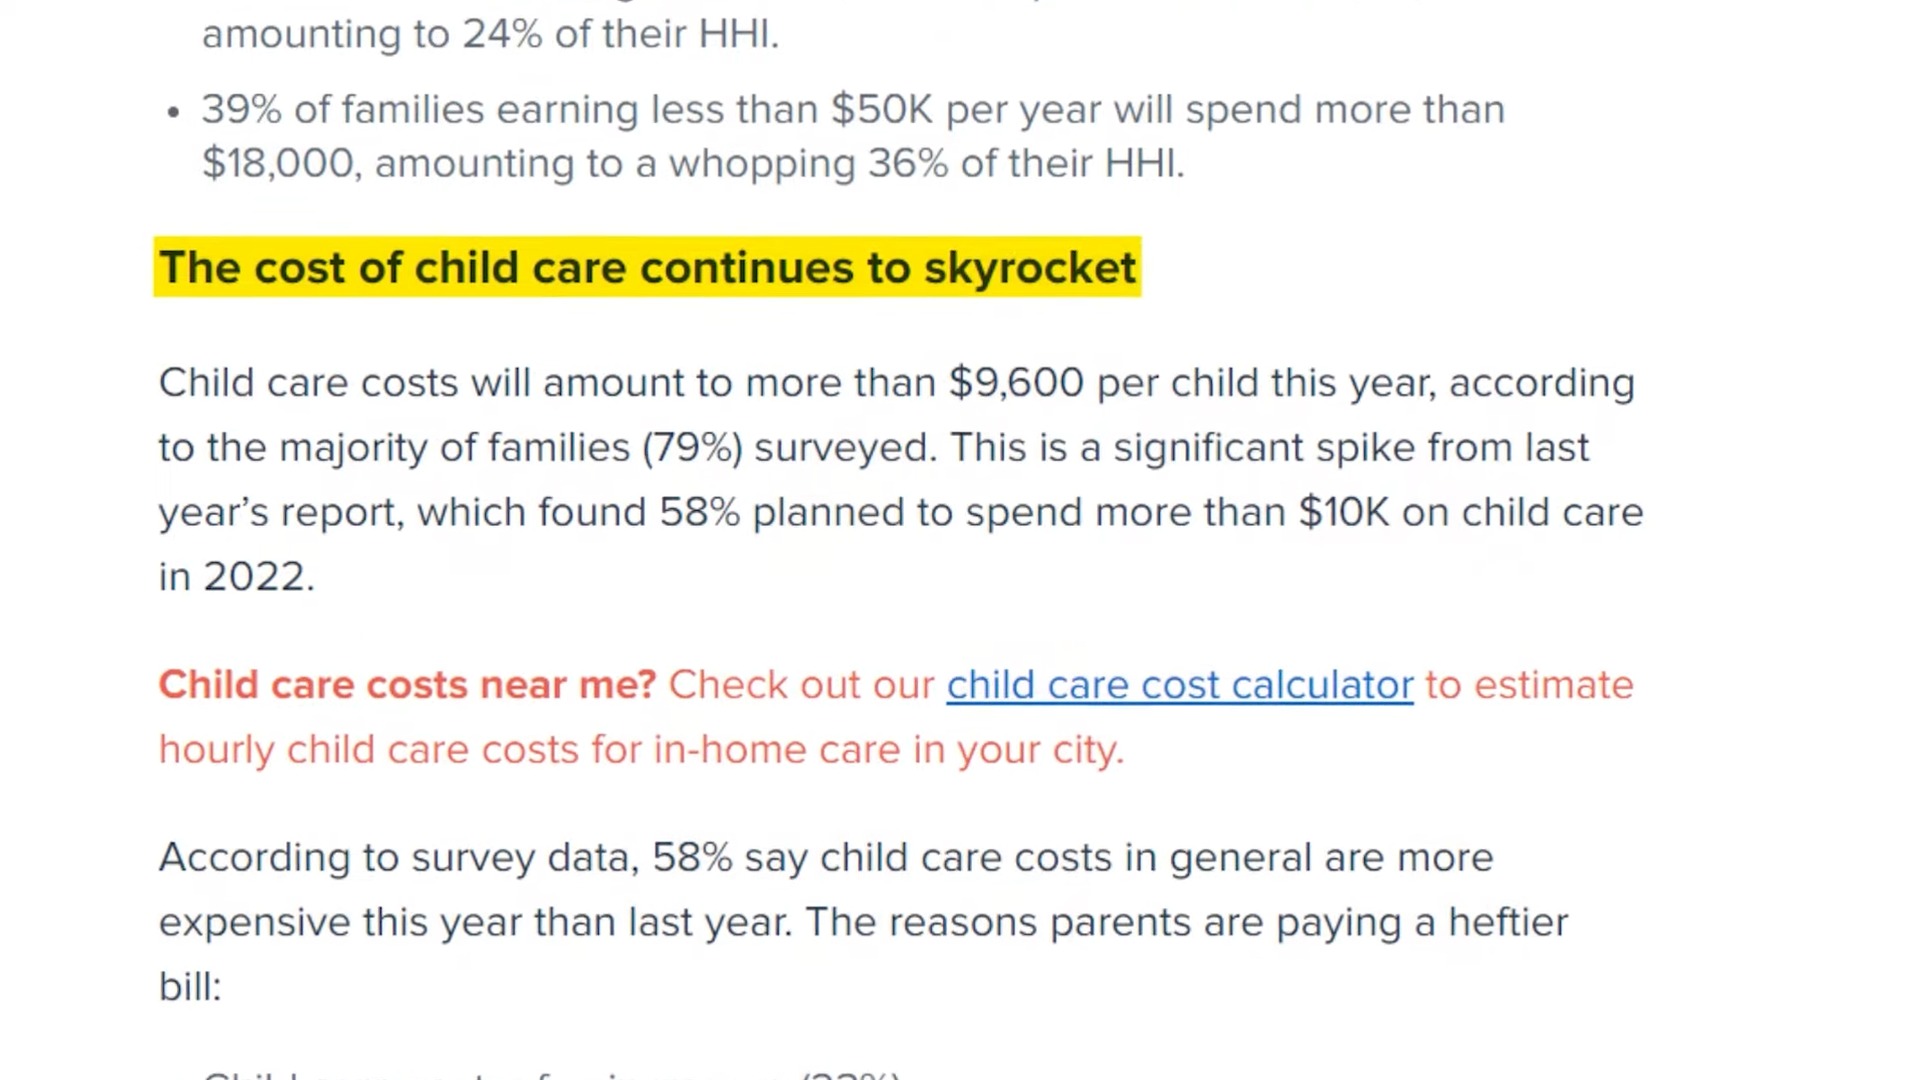This screenshot has width=1920, height=1080.
Task: Click the "in 2022." text
Action: [x=237, y=577]
